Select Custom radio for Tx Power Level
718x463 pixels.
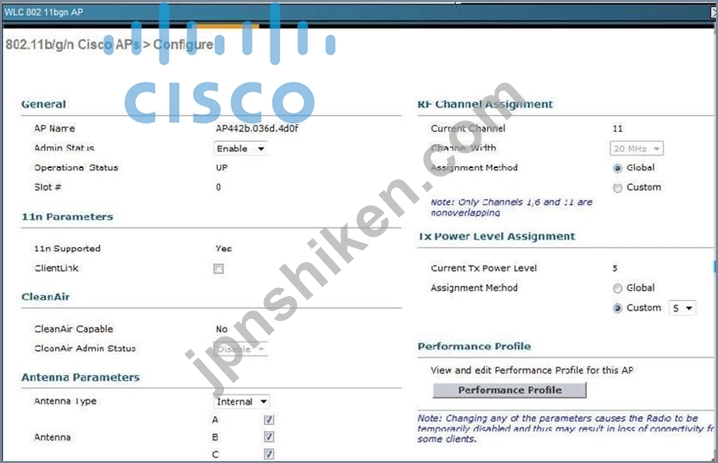(617, 308)
